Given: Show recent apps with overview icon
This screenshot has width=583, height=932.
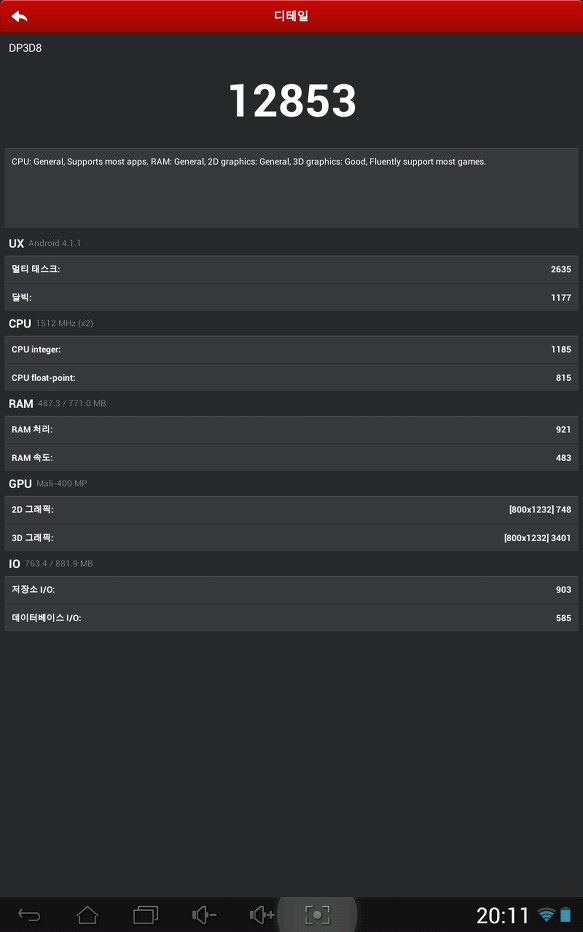Looking at the screenshot, I should [x=146, y=915].
